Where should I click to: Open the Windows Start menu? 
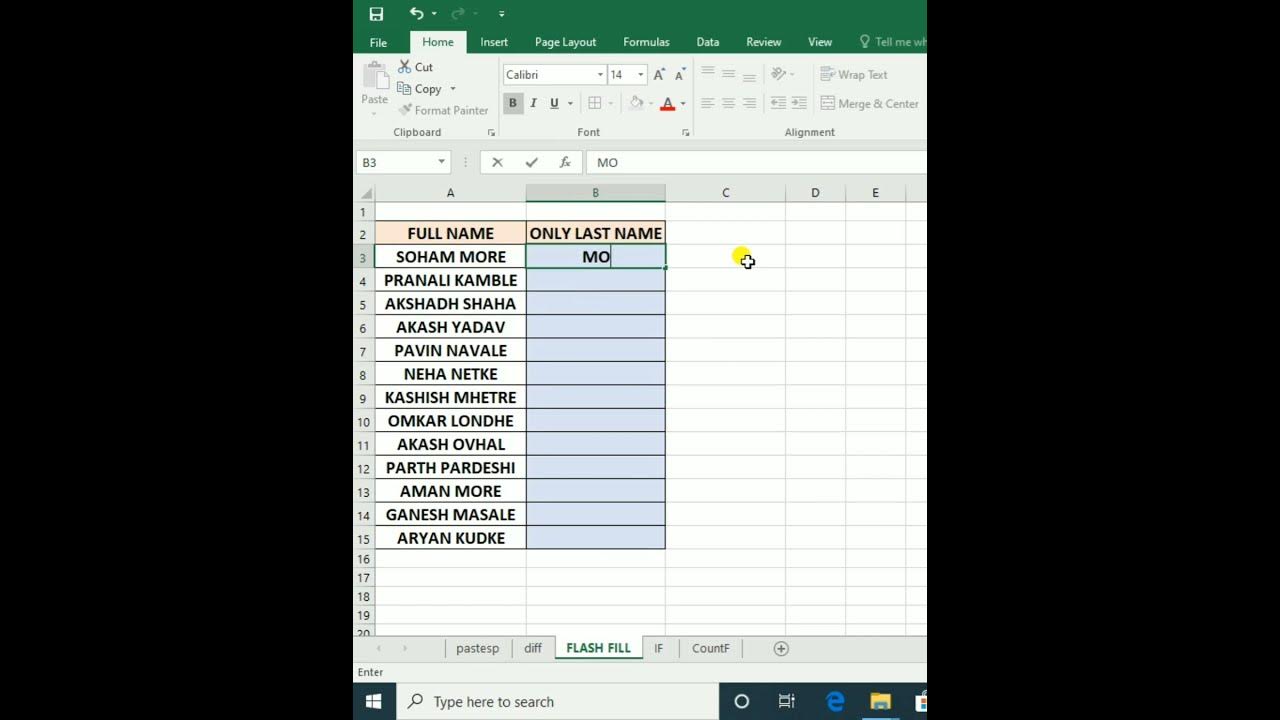(x=374, y=701)
